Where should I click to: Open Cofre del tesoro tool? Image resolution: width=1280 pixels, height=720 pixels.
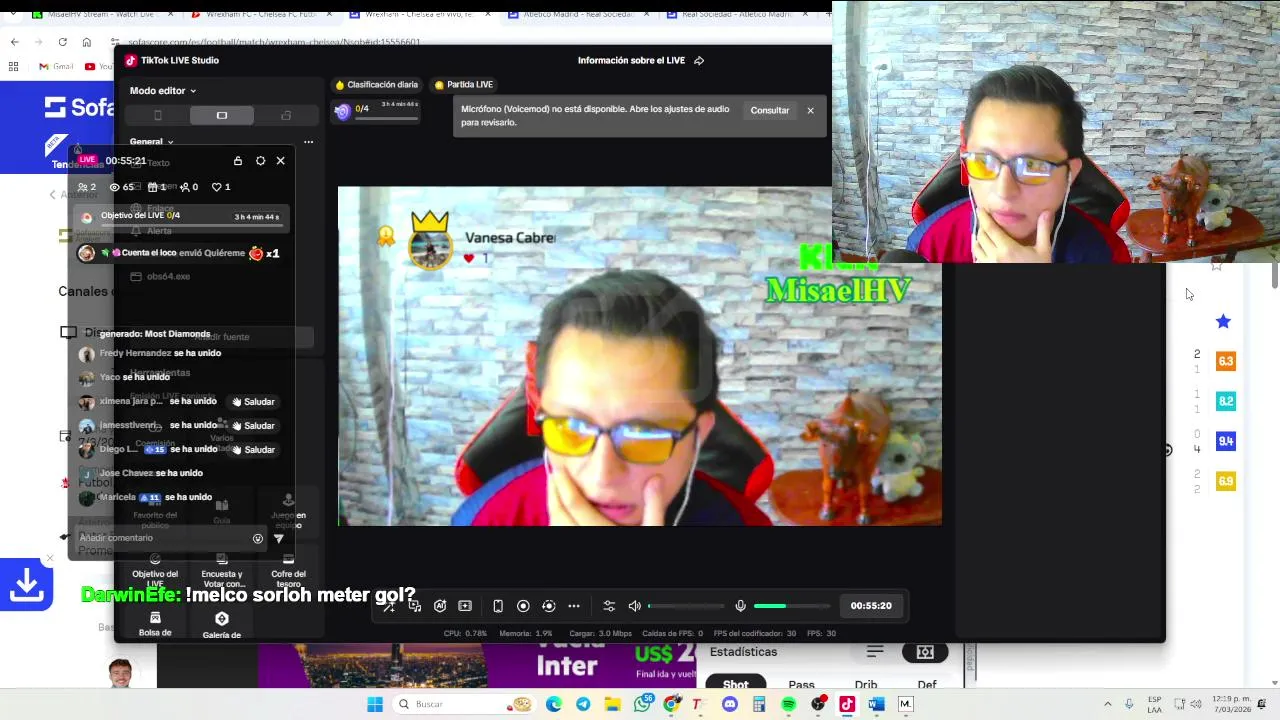[288, 570]
